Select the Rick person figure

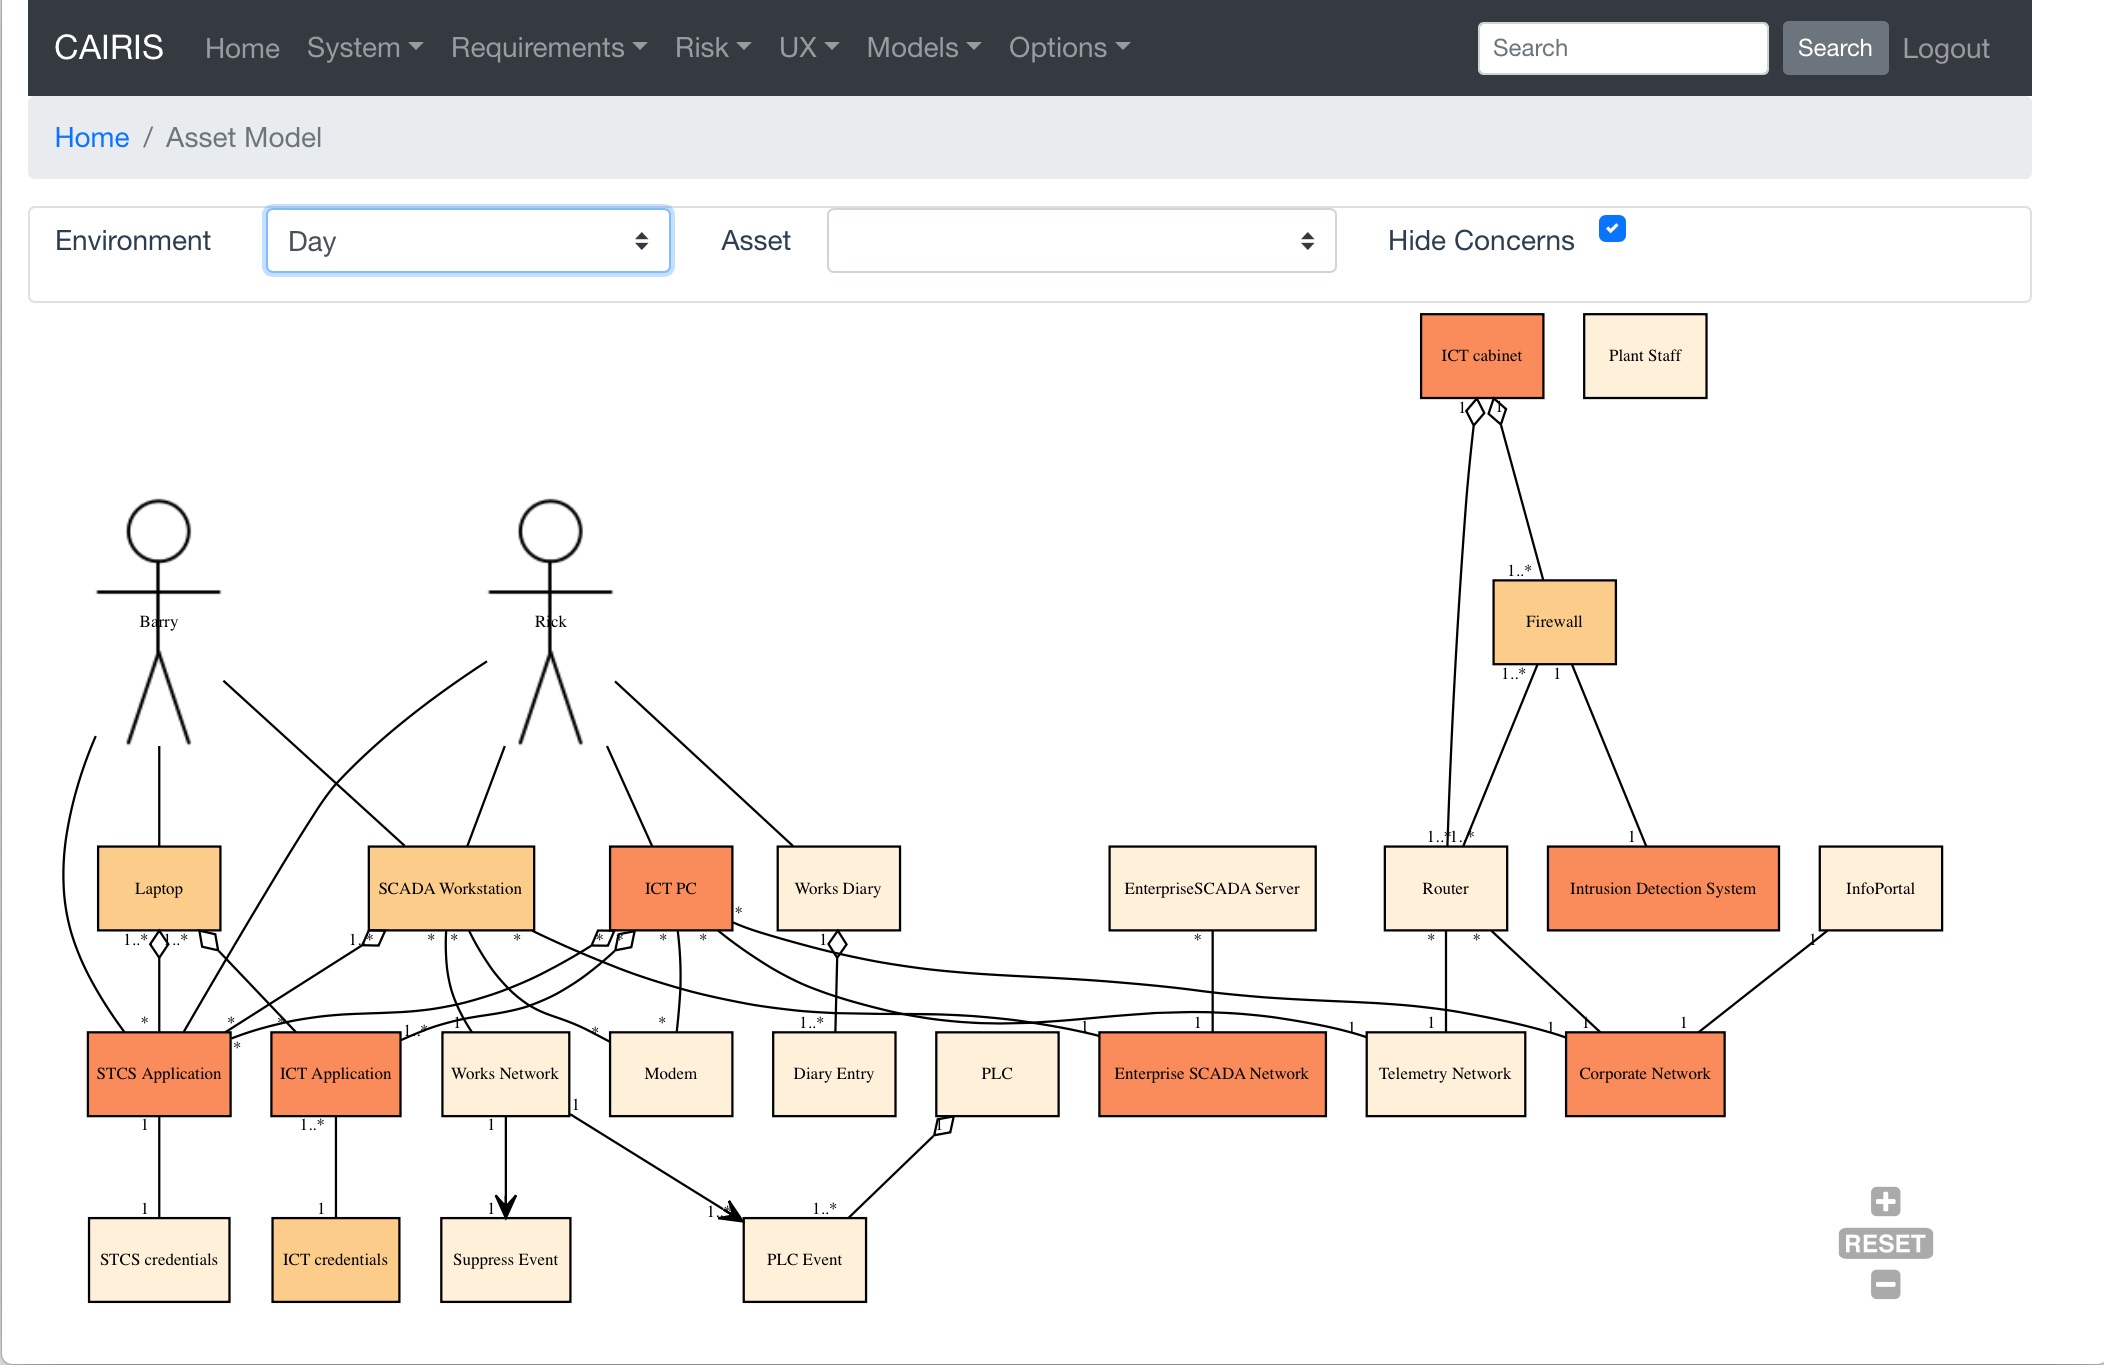[550, 621]
